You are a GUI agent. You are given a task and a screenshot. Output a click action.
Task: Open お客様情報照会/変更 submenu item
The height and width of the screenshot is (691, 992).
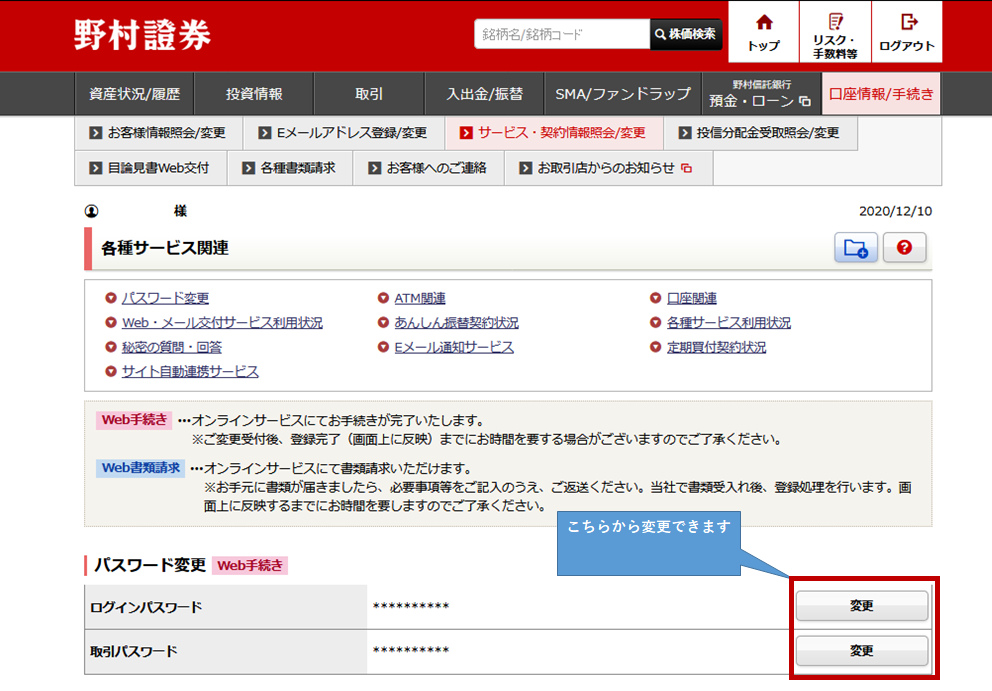point(158,133)
